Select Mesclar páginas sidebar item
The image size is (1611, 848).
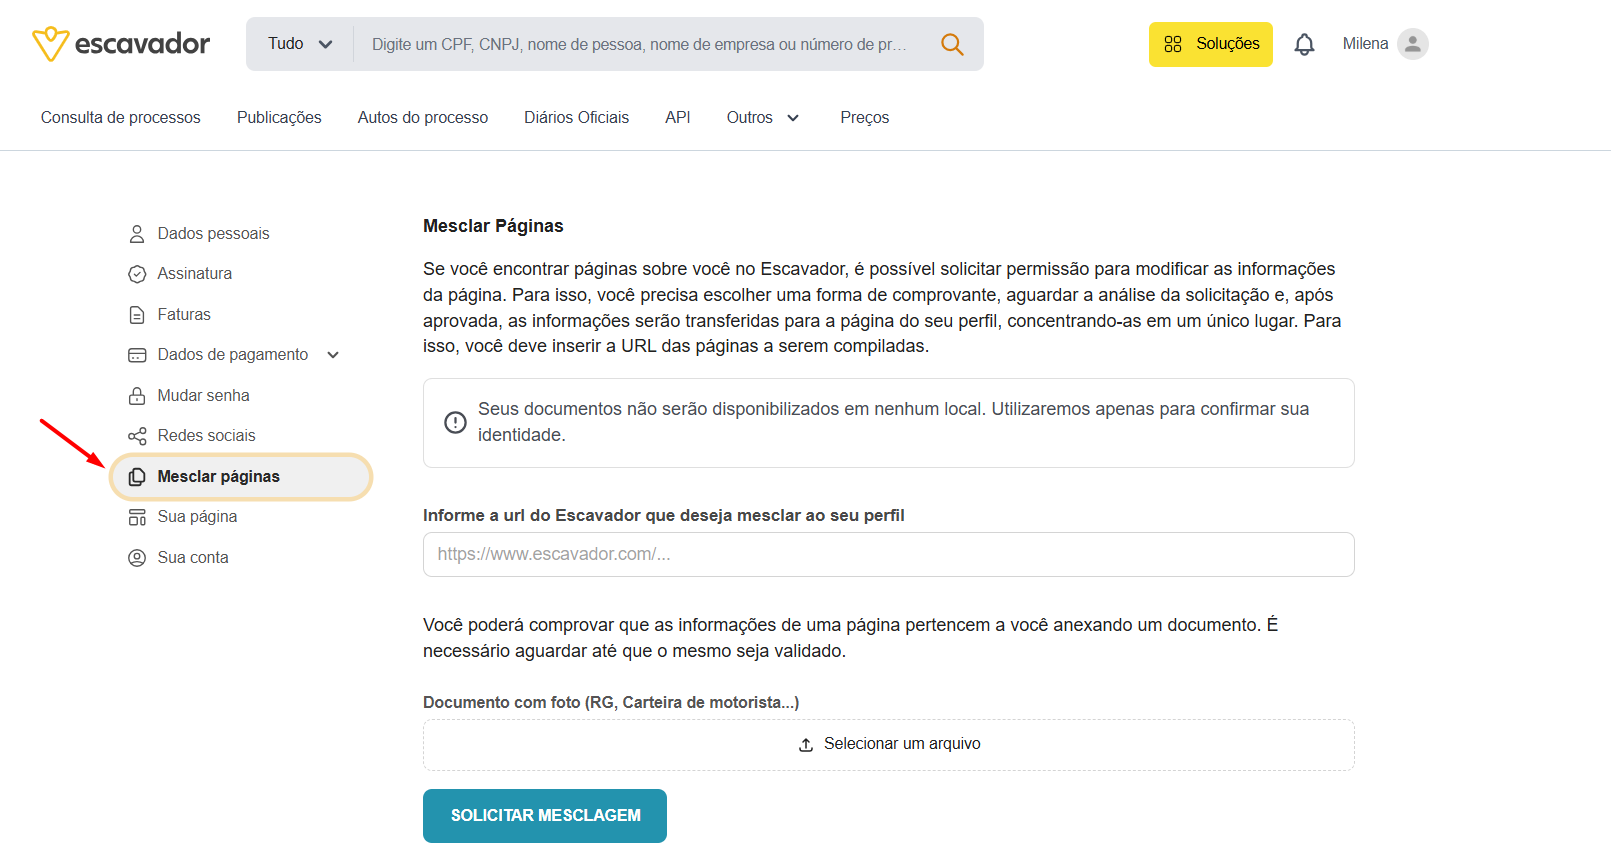pos(241,477)
